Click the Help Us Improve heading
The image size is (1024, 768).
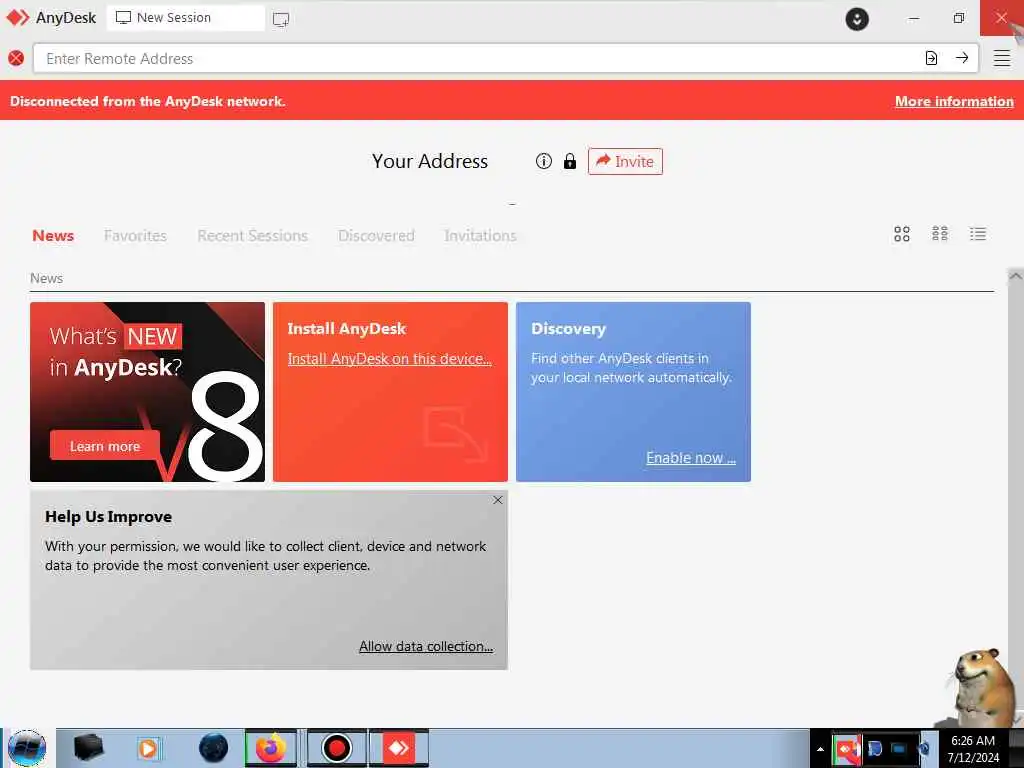(108, 517)
